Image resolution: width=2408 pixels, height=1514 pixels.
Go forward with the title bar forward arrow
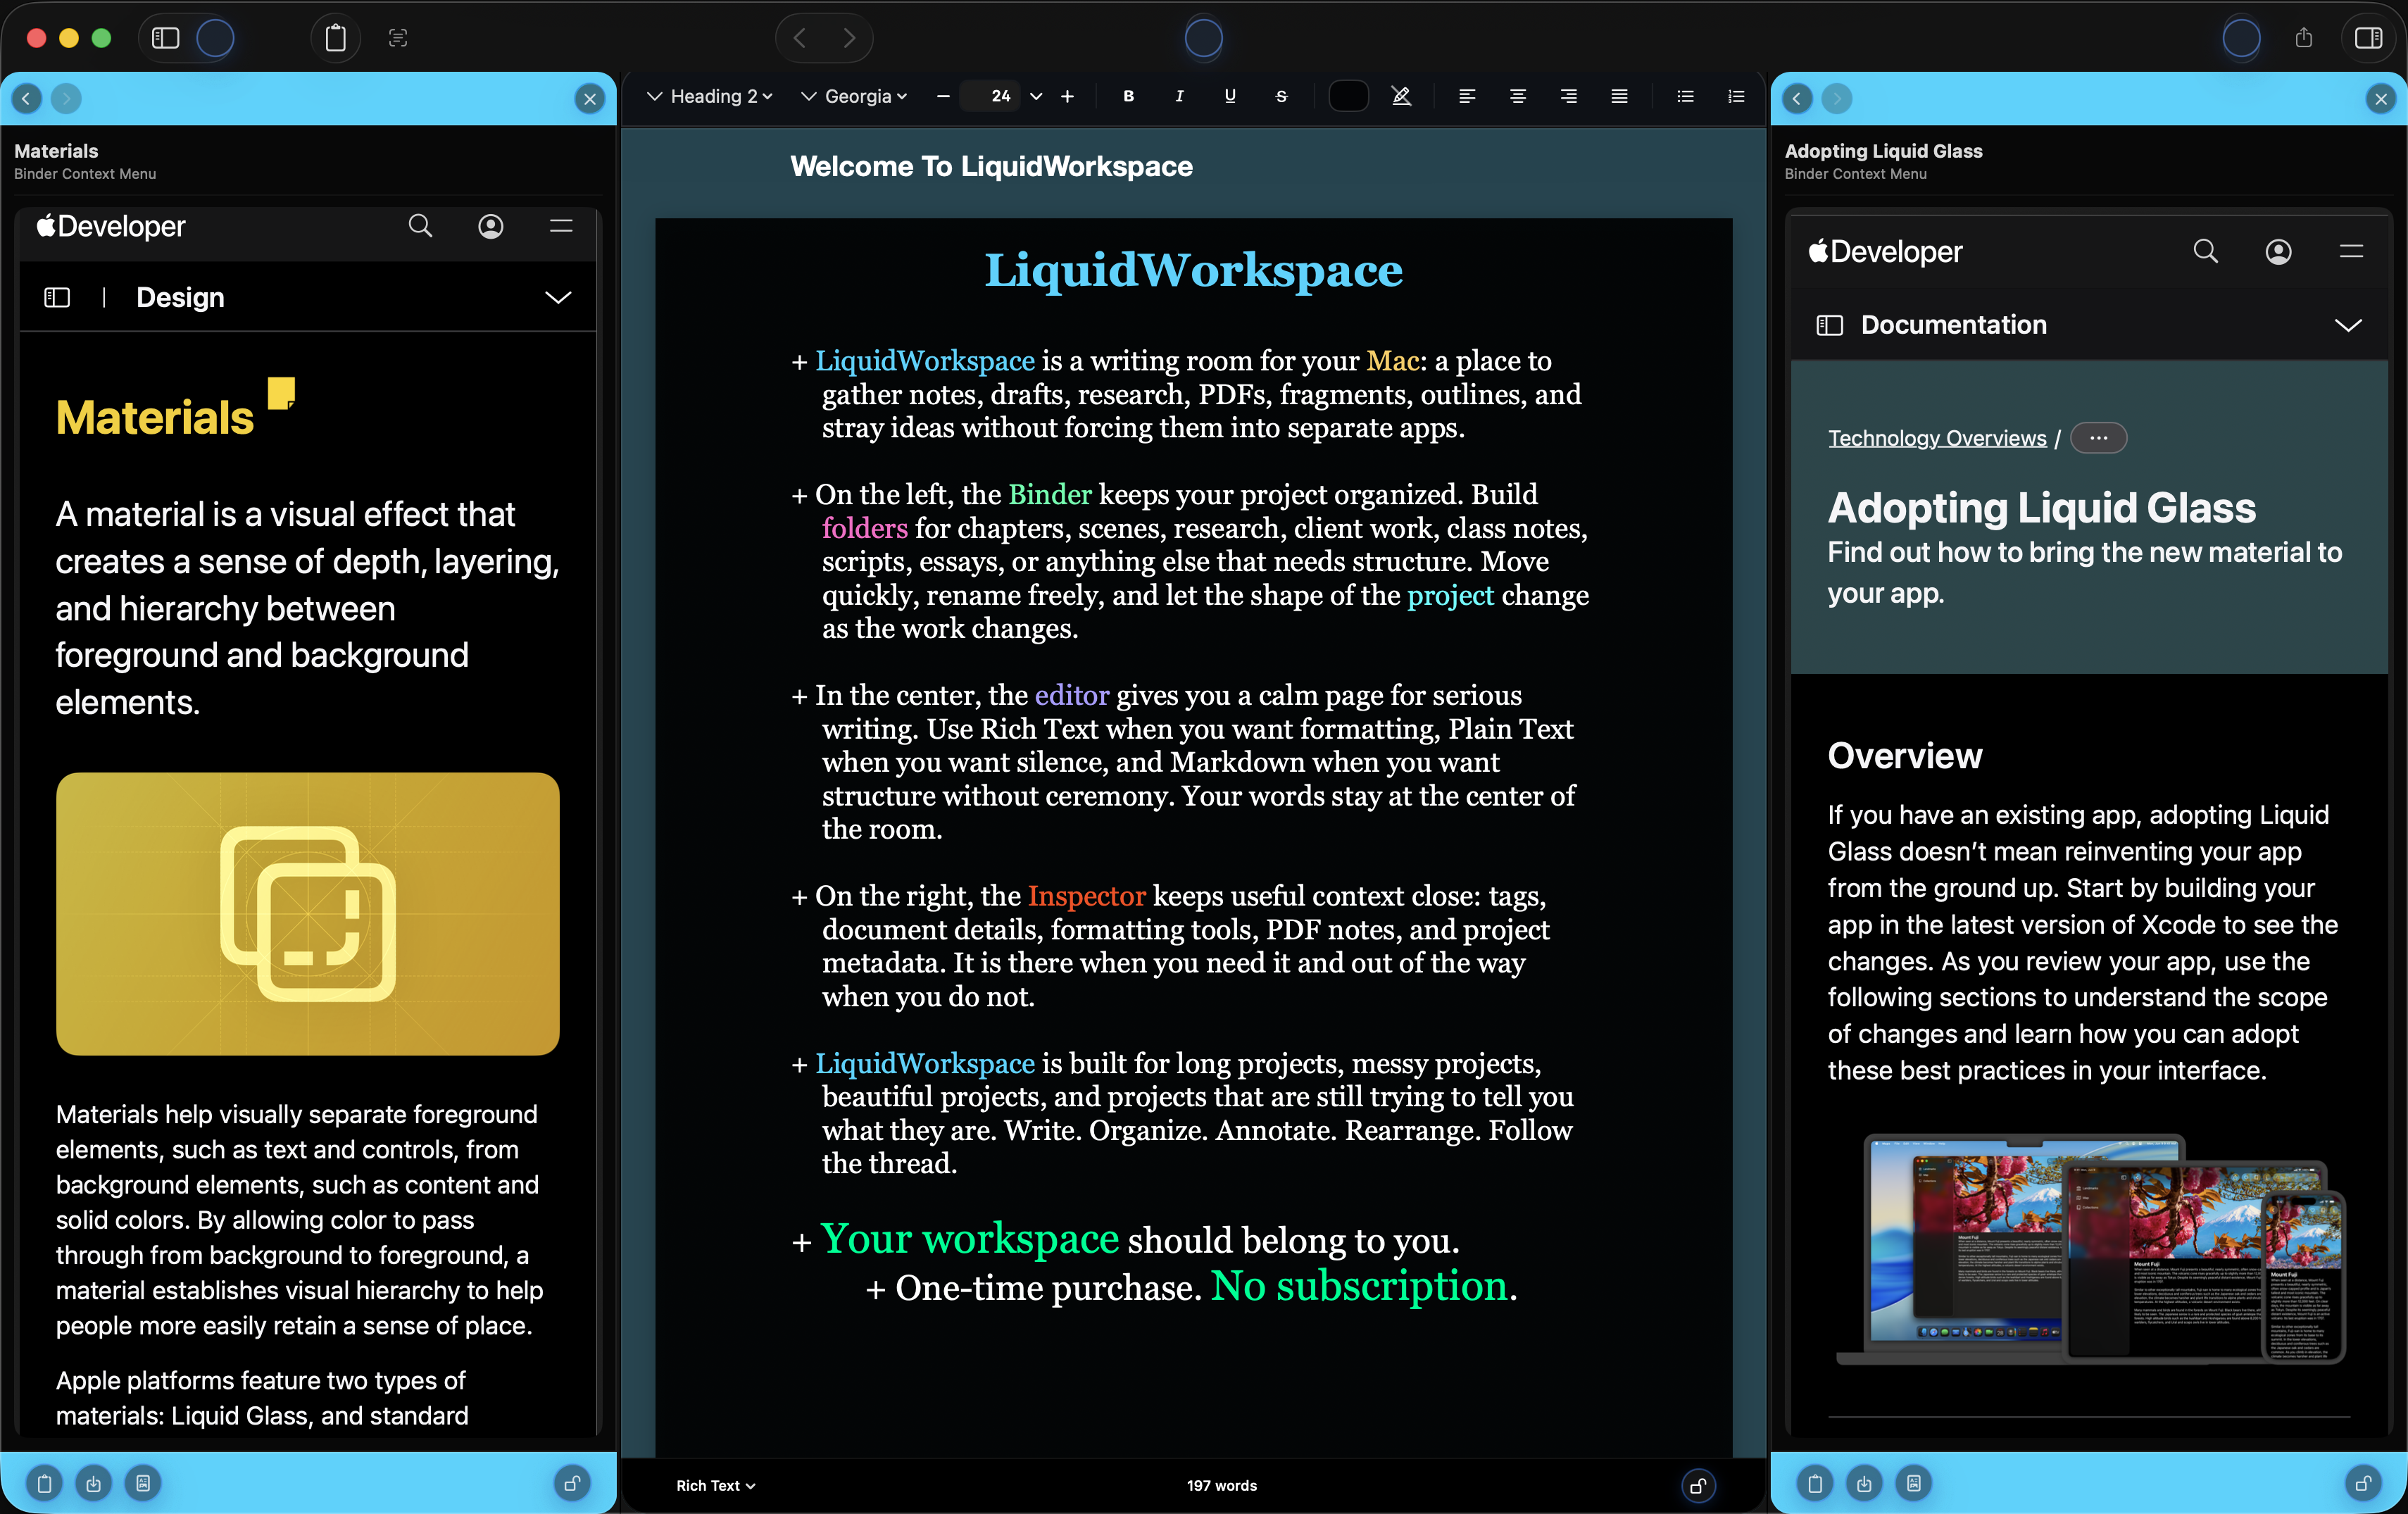pyautogui.click(x=849, y=38)
